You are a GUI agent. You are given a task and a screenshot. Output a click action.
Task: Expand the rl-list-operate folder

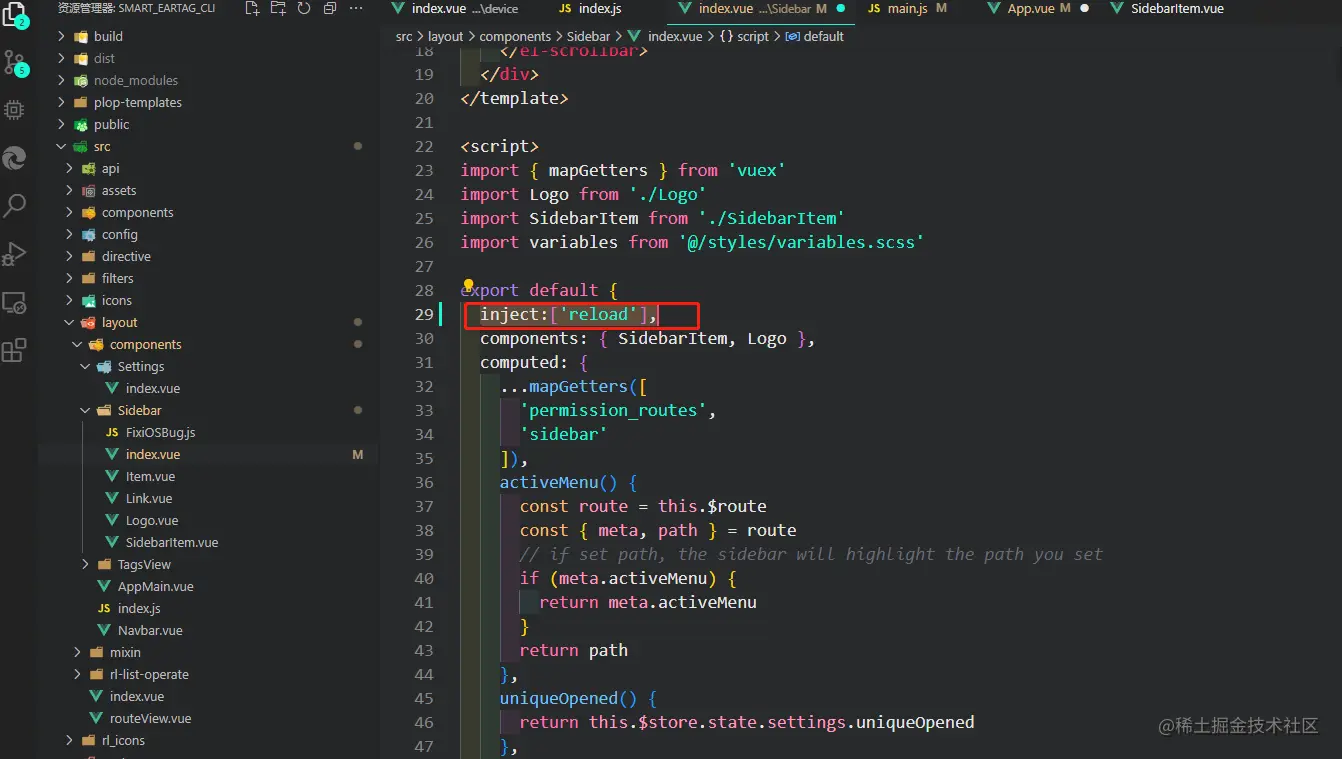click(x=78, y=674)
